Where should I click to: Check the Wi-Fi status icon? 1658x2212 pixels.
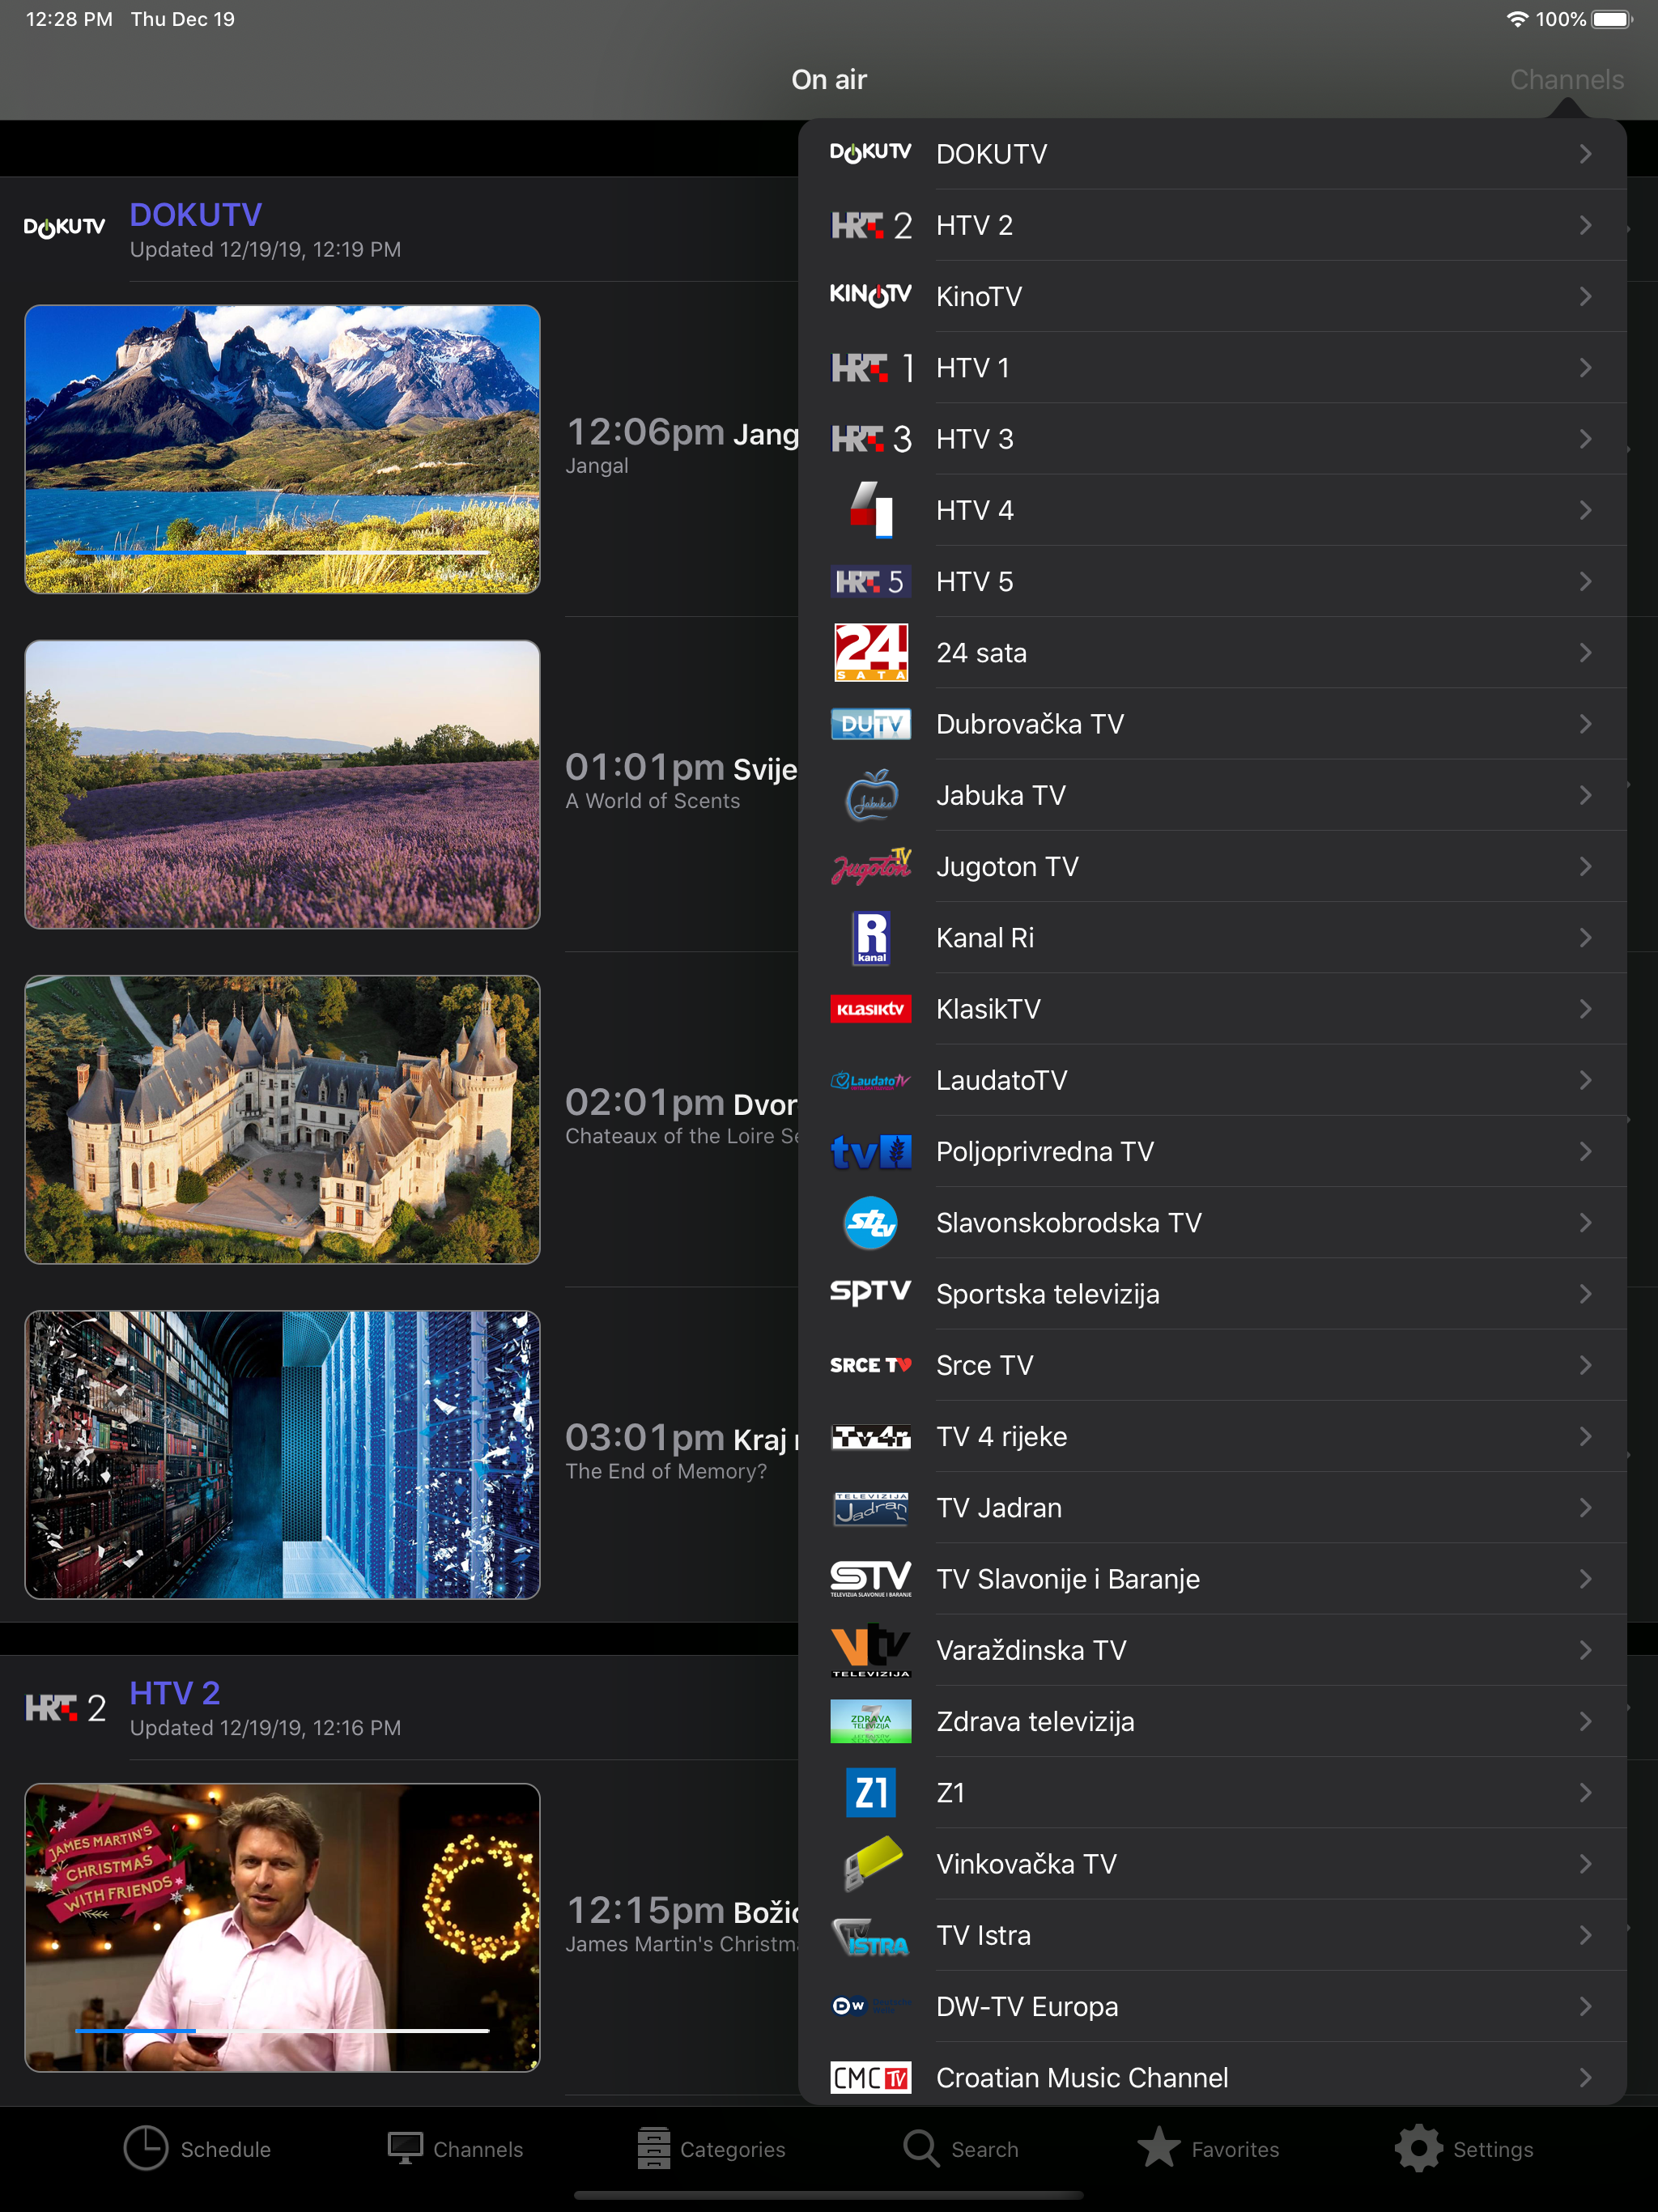(1516, 19)
